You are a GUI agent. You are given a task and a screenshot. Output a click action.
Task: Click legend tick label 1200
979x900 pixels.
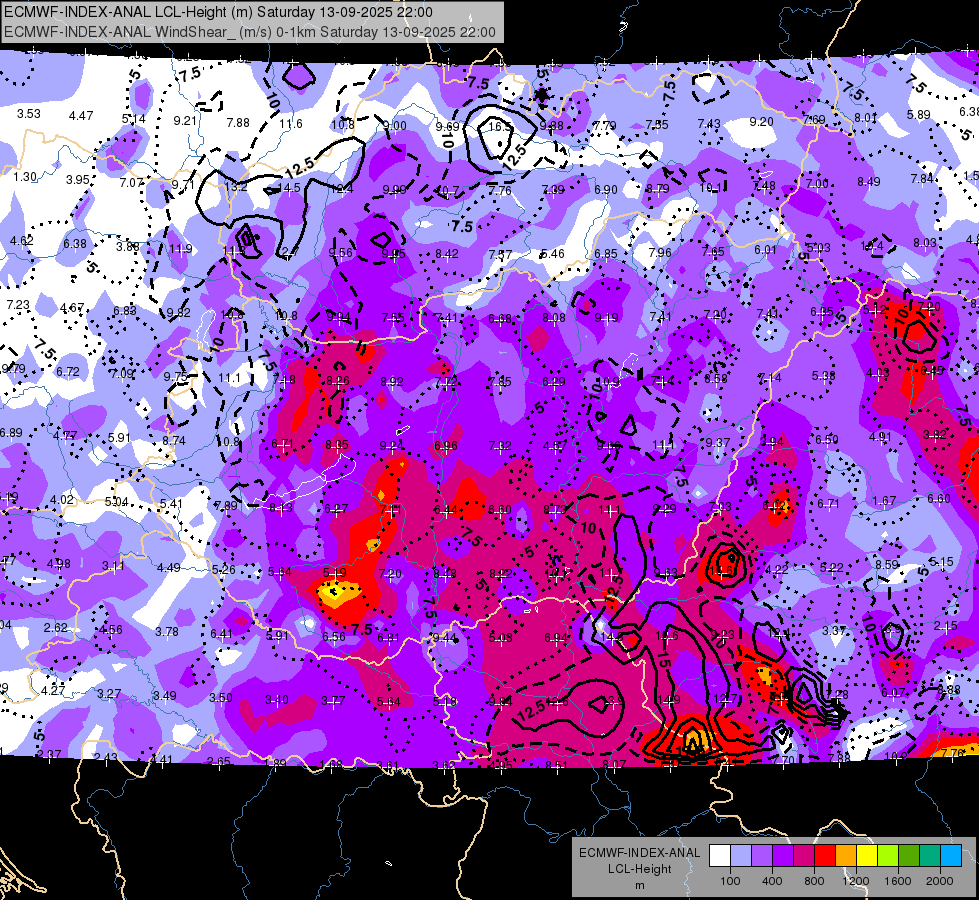click(x=856, y=881)
